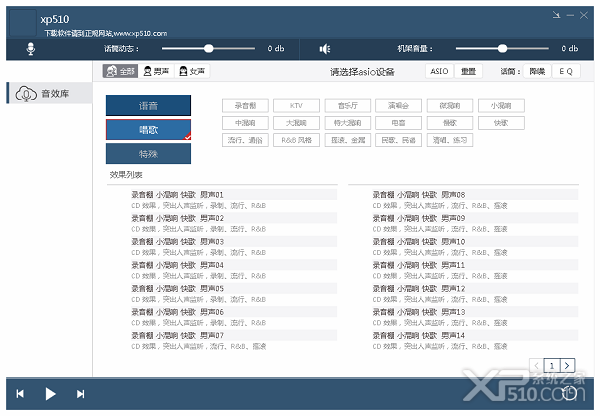Viewport: 600px width, 416px height.
Task: Select effect 录音棚 小混响 快歌 男声14
Action: tap(475, 335)
